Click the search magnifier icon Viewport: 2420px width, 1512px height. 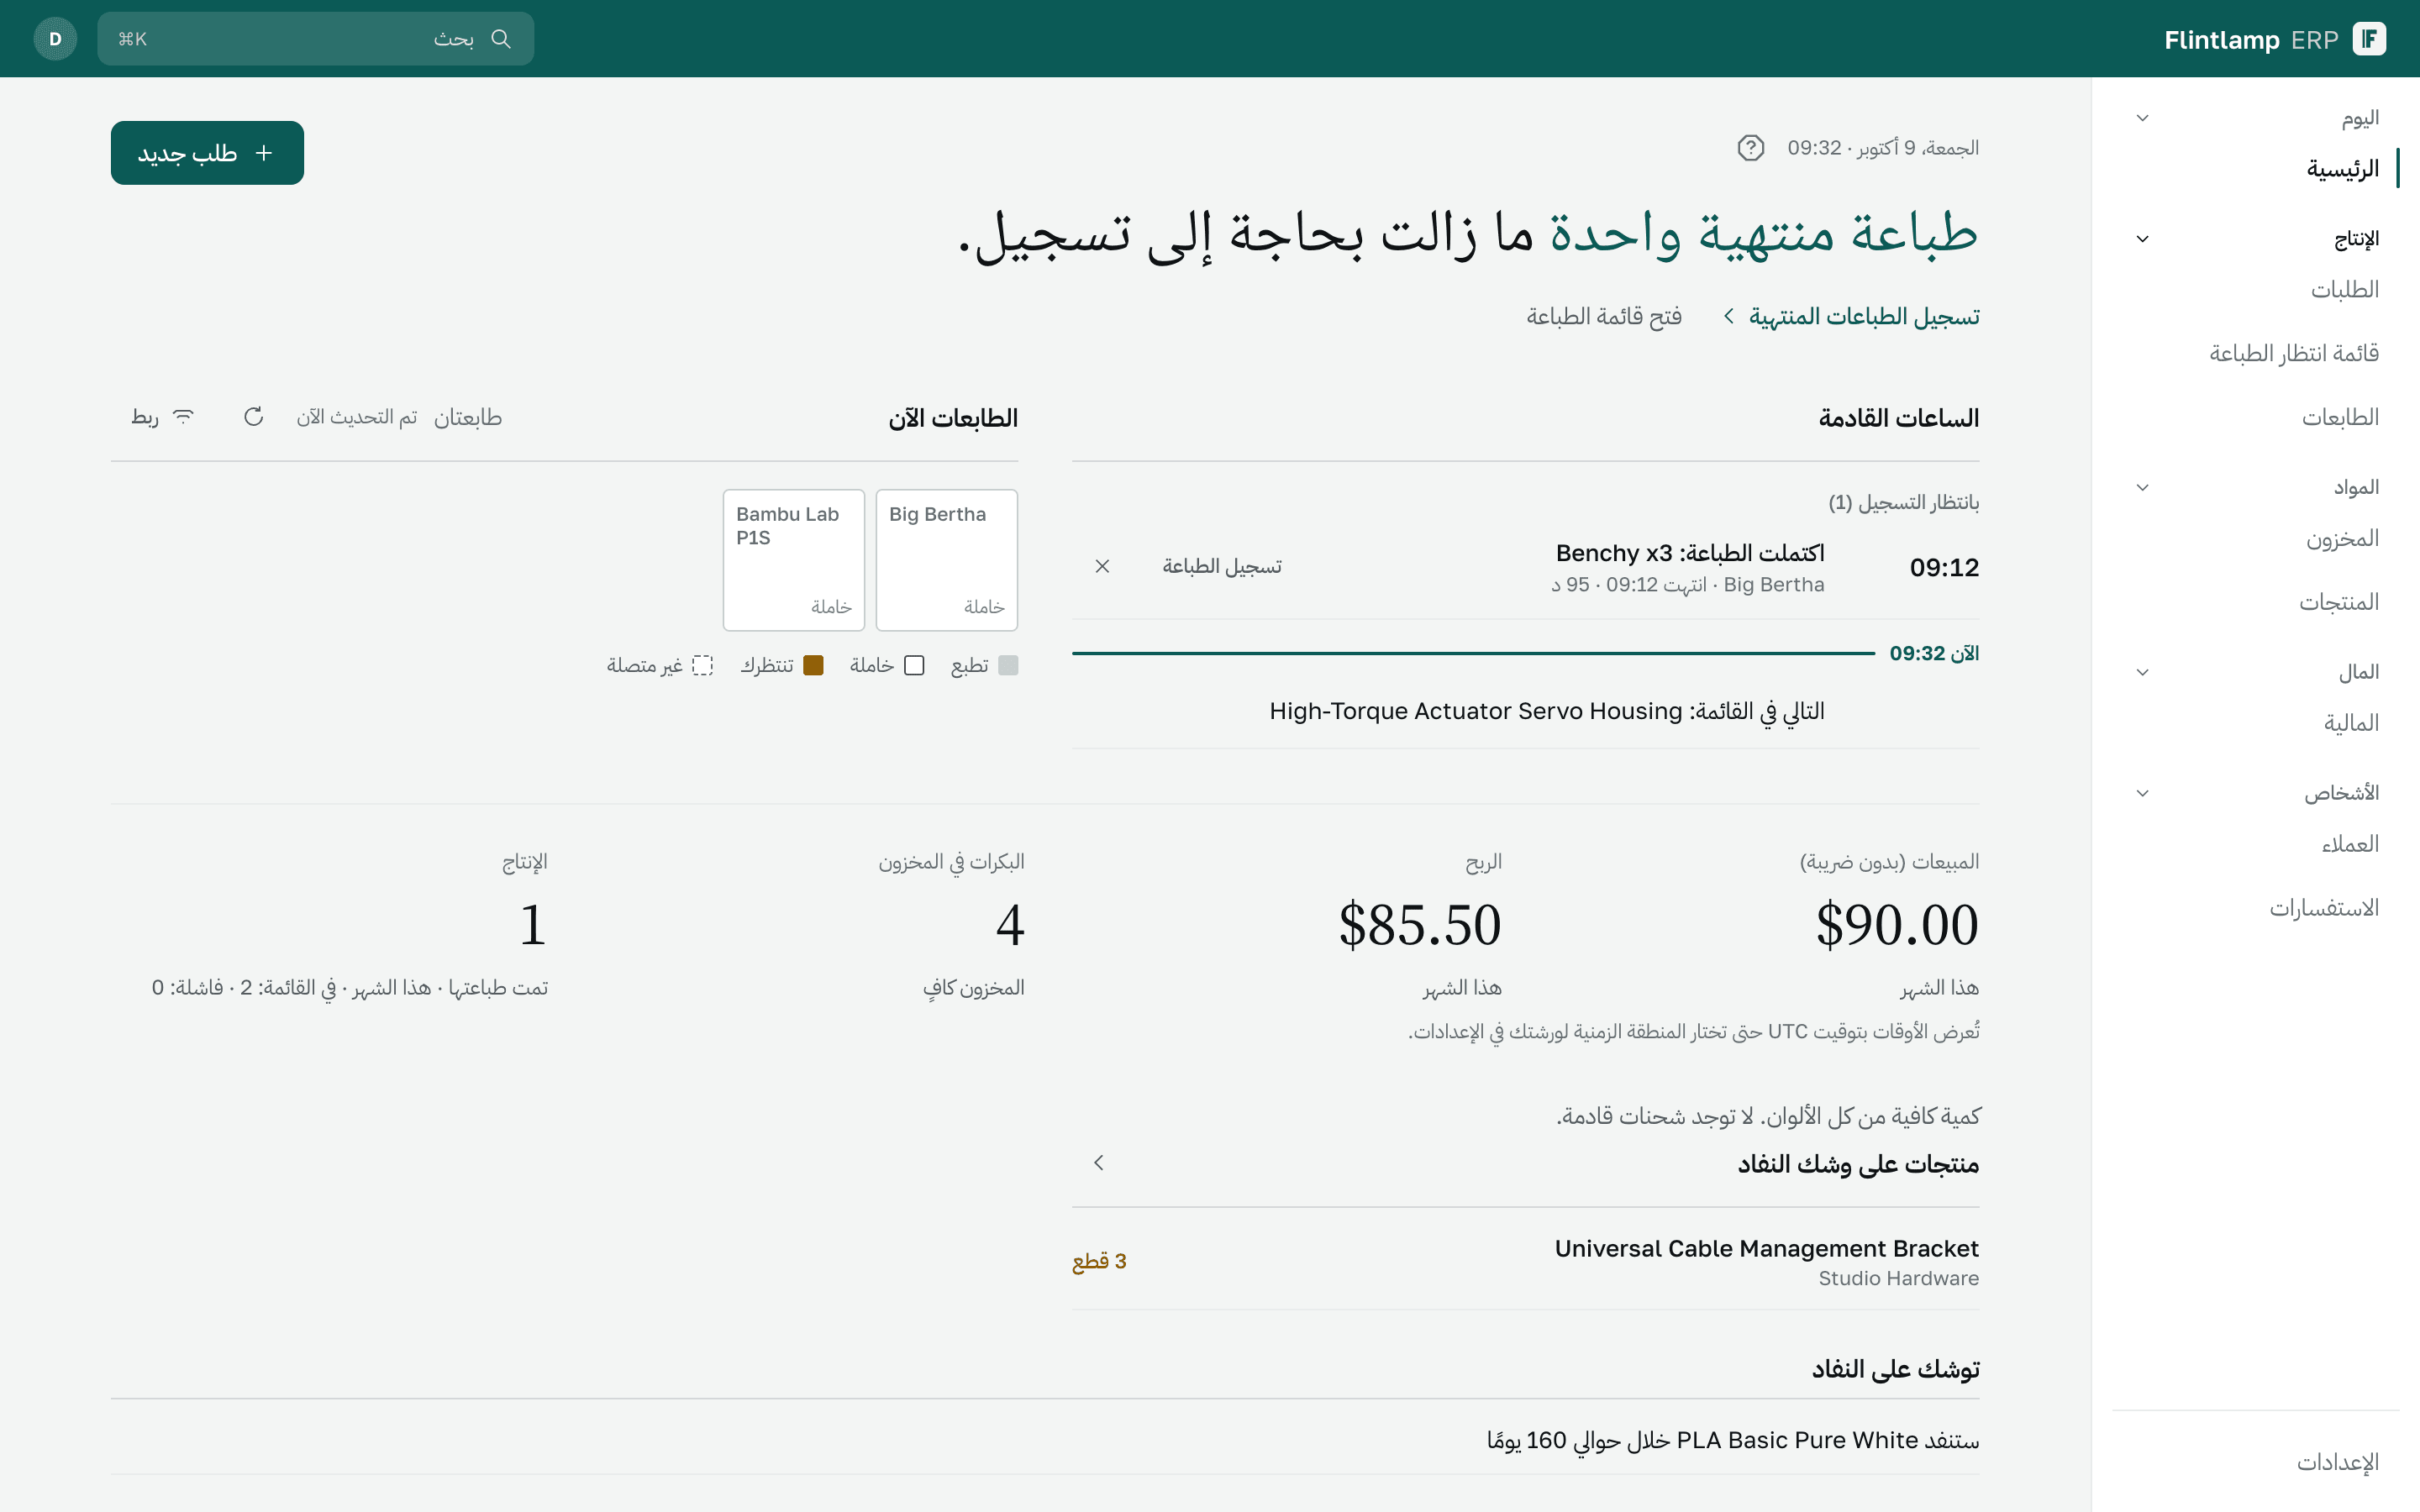501,39
